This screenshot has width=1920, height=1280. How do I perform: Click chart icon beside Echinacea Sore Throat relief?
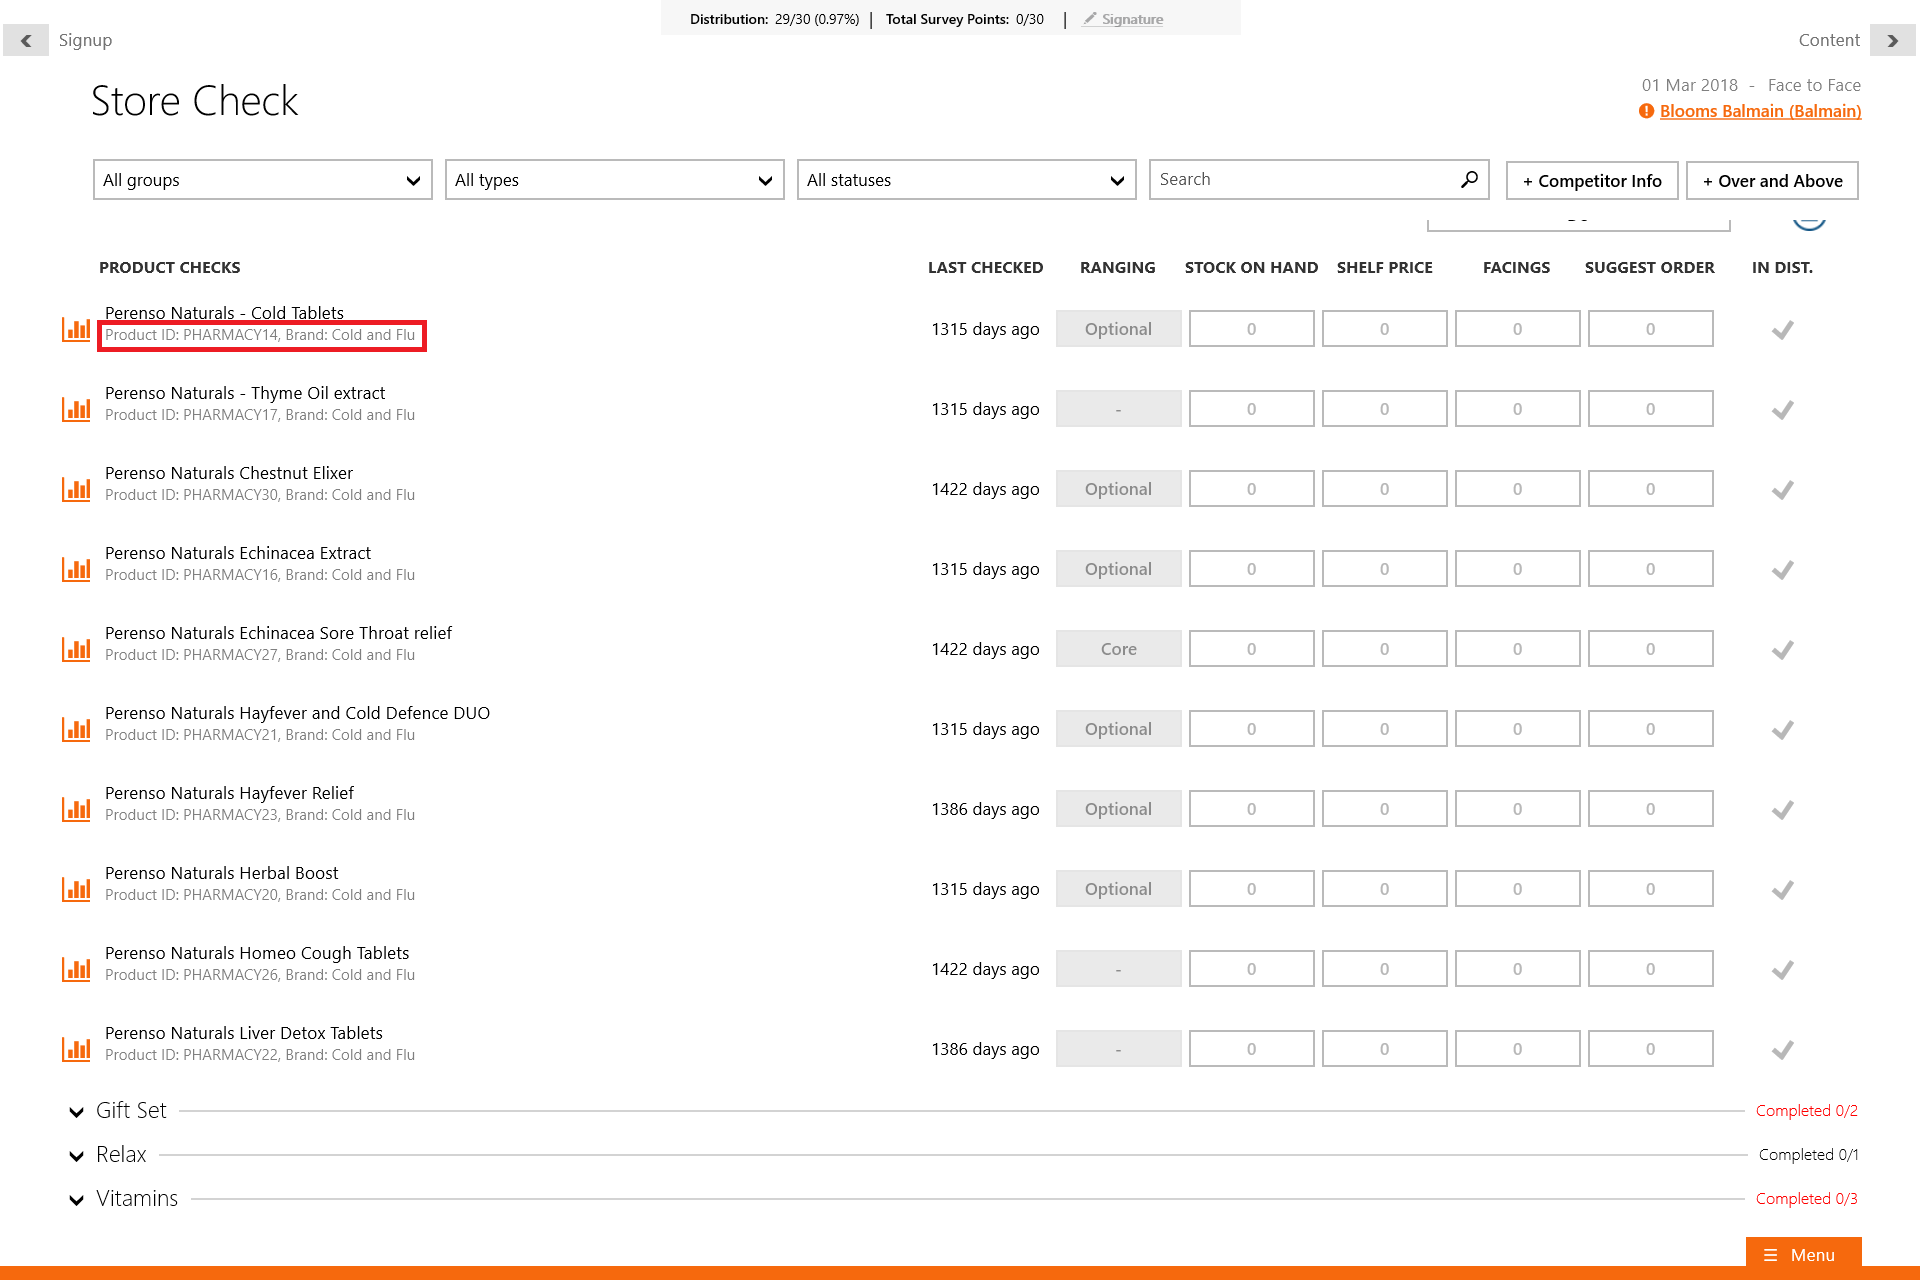tap(76, 649)
